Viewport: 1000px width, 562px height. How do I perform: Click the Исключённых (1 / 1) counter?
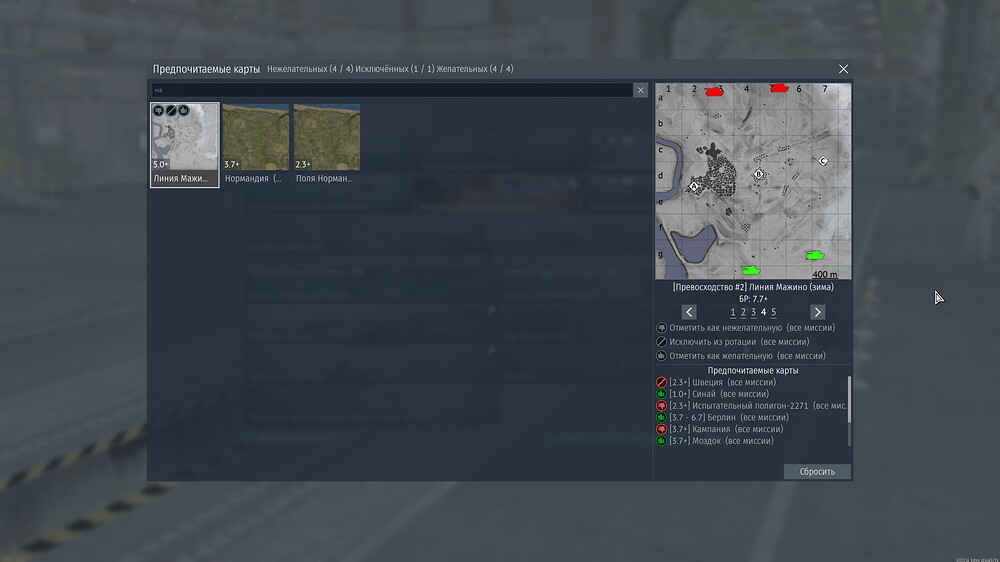point(393,69)
